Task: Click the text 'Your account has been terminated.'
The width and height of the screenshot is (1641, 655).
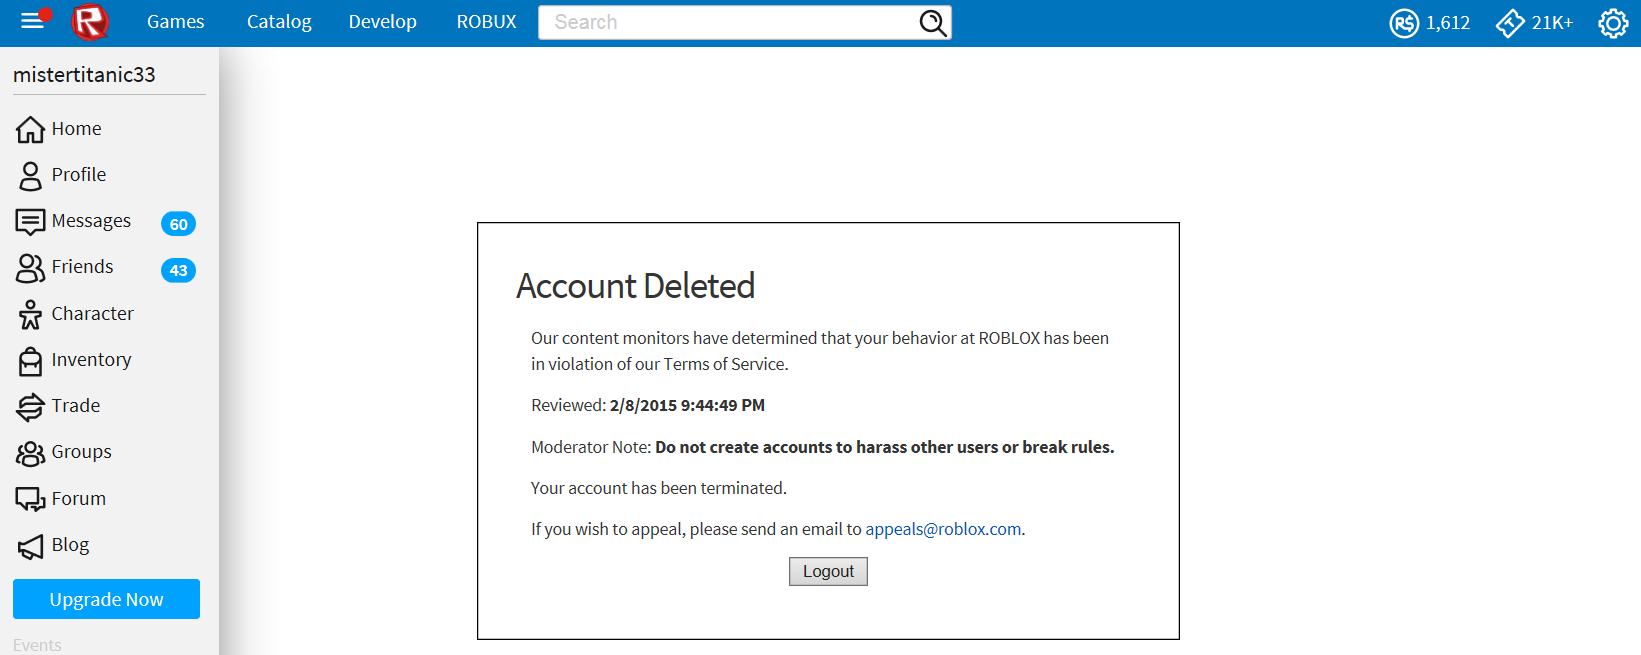Action: 659,488
